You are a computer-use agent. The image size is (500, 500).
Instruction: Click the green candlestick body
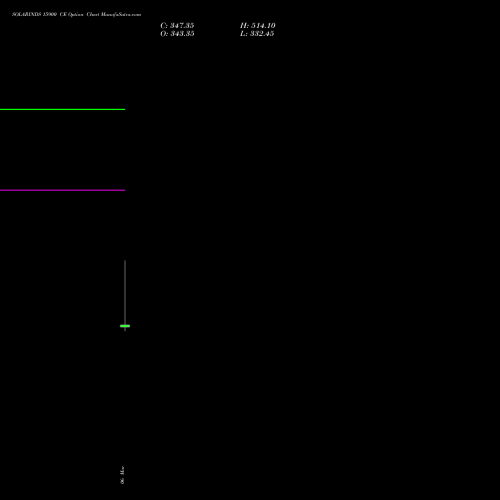125,326
